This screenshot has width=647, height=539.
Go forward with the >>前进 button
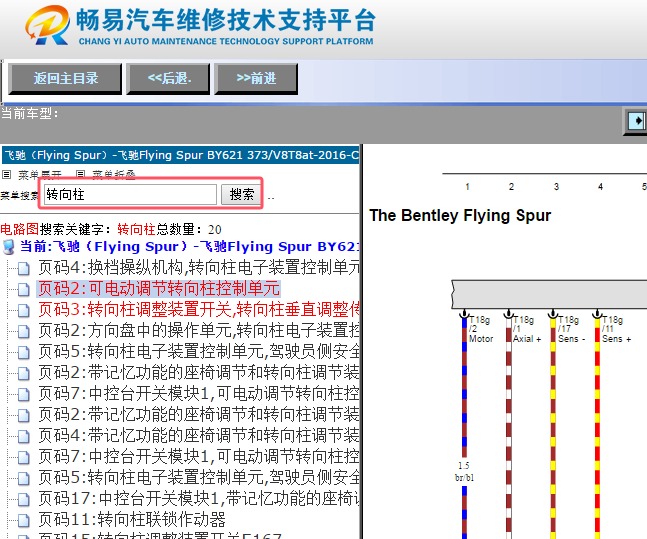(256, 78)
